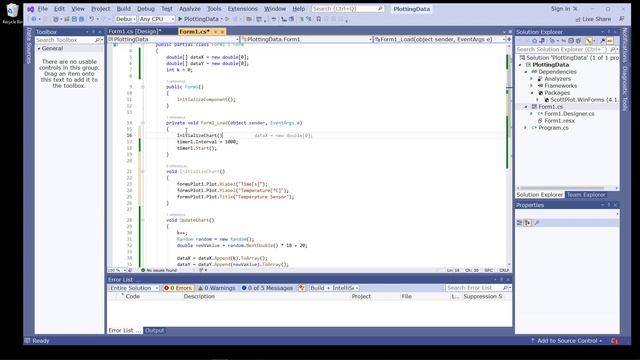Click the Property Pages wrench icon in Properties panel
Image resolution: width=640 pixels, height=360 pixels.
coord(537,223)
